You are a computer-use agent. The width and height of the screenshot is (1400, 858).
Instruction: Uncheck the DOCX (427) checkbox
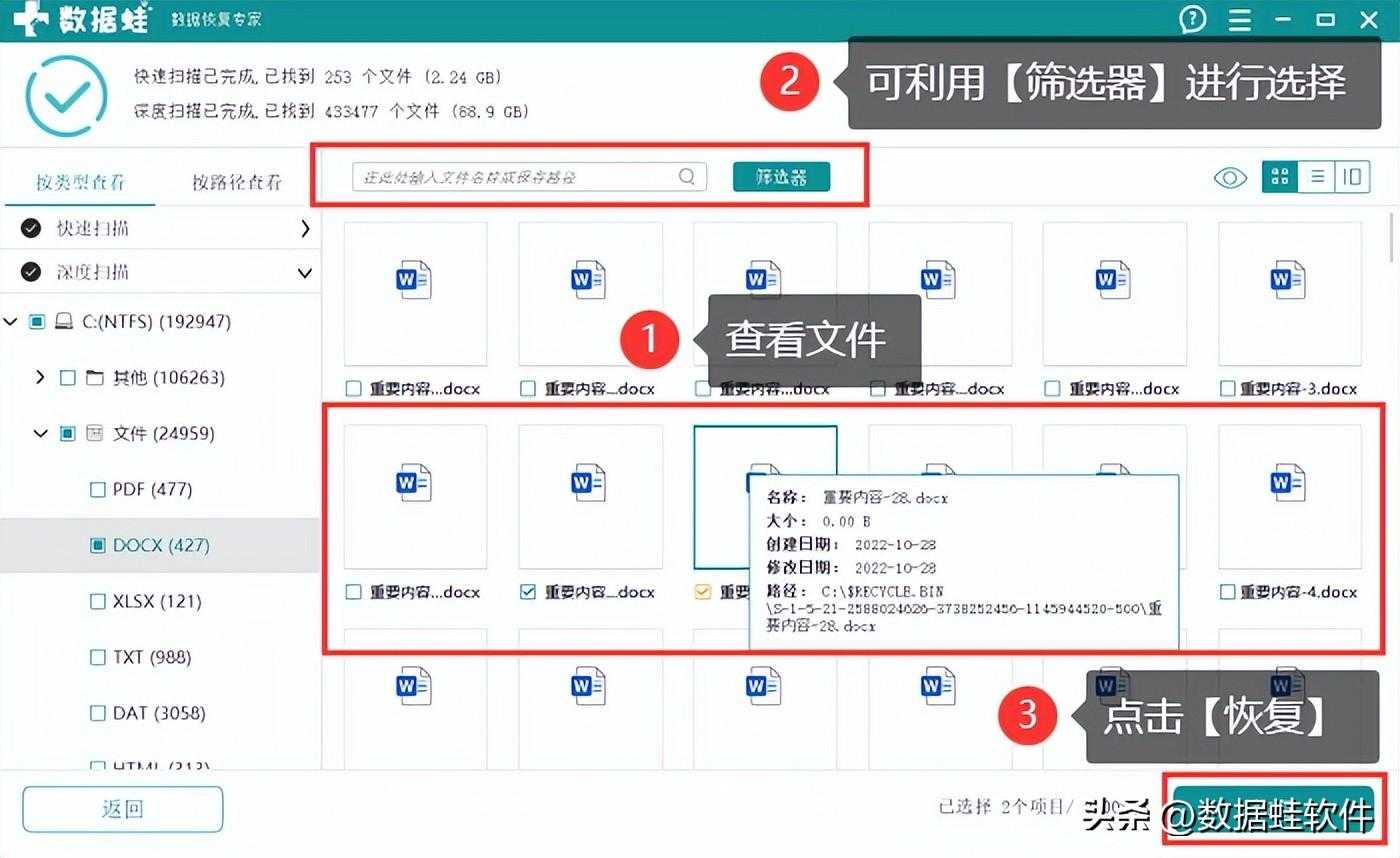tap(97, 546)
